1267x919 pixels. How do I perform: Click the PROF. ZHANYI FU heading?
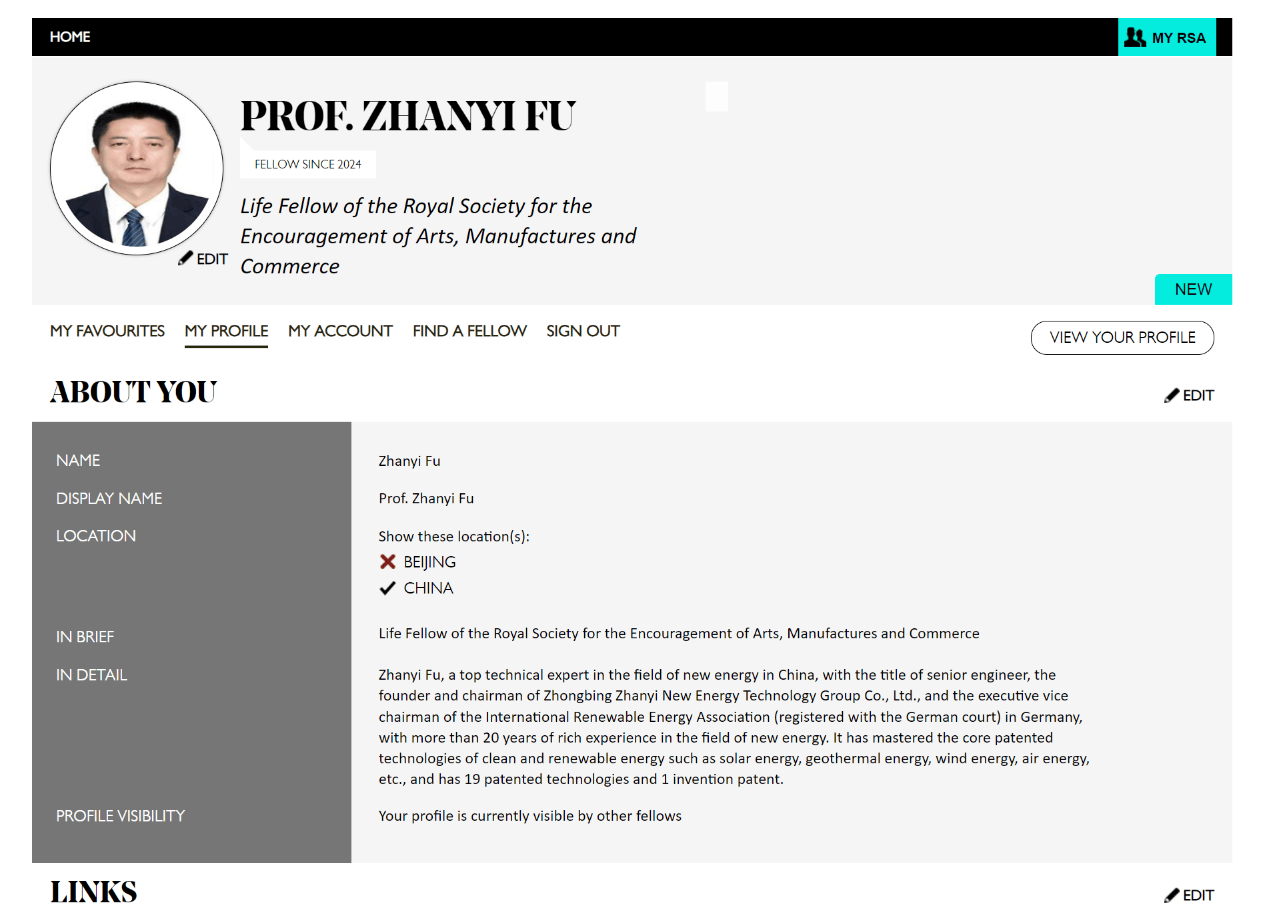coord(408,116)
